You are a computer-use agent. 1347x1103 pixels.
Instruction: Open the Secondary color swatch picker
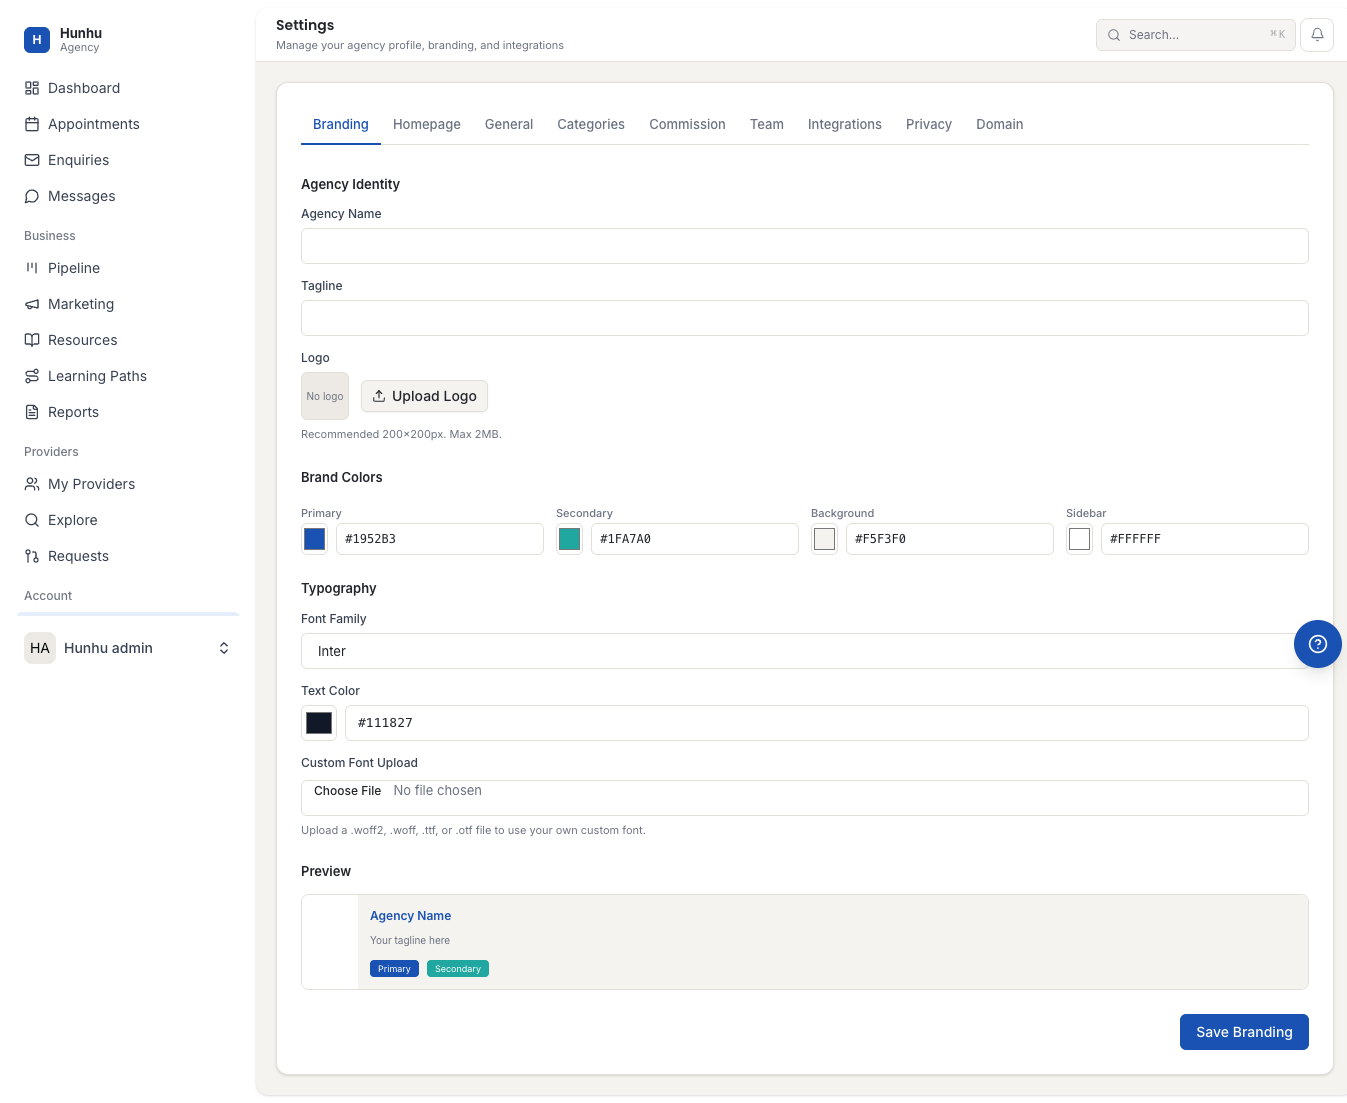tap(569, 539)
